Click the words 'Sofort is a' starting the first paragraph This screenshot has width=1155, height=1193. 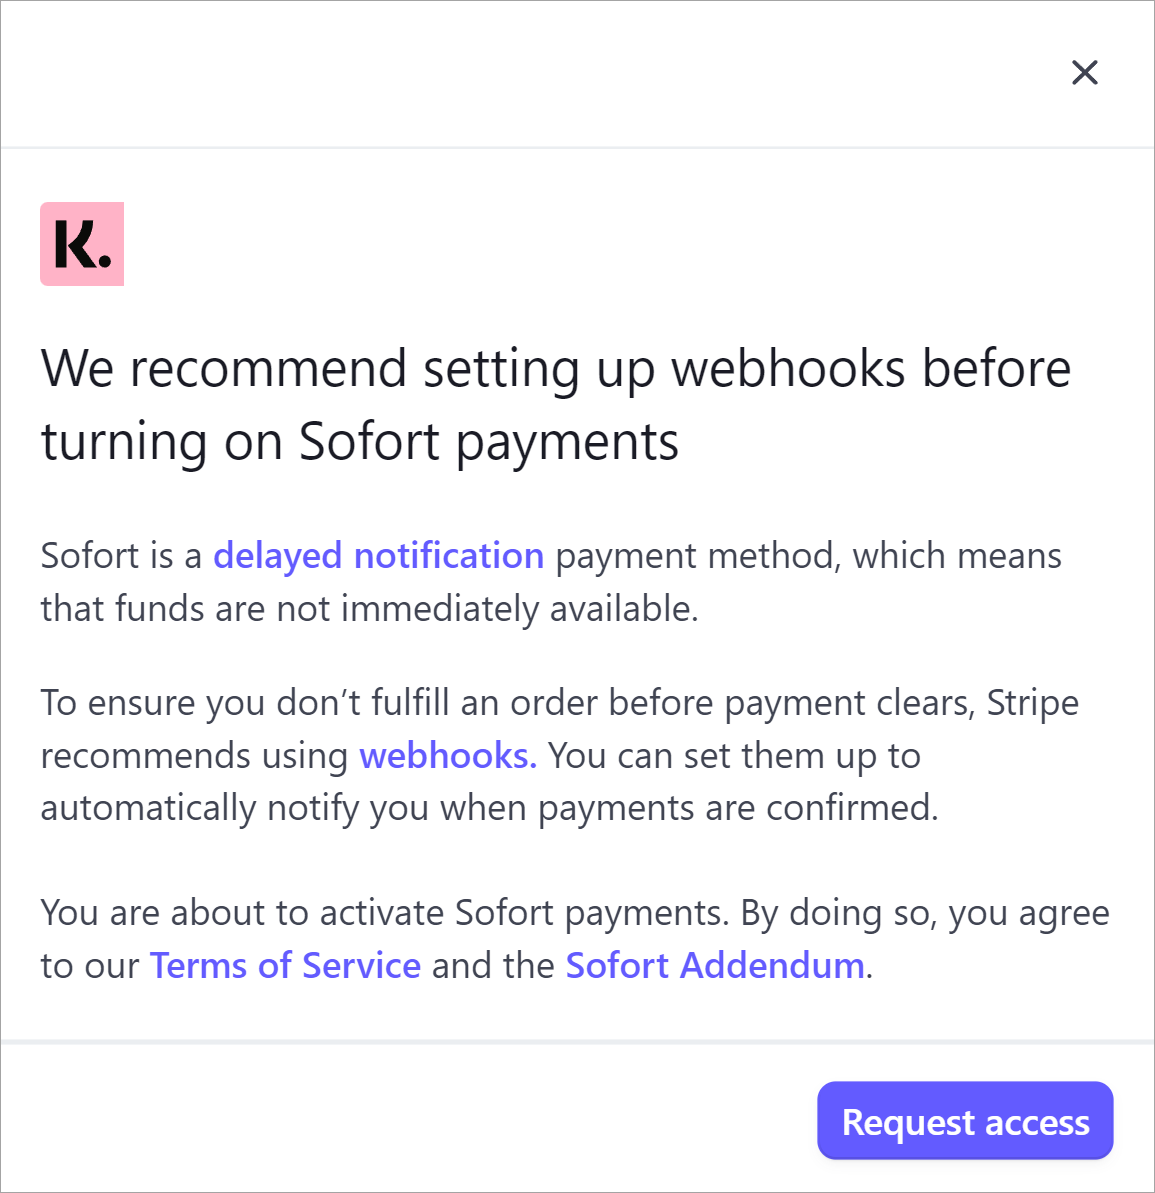[x=121, y=555]
